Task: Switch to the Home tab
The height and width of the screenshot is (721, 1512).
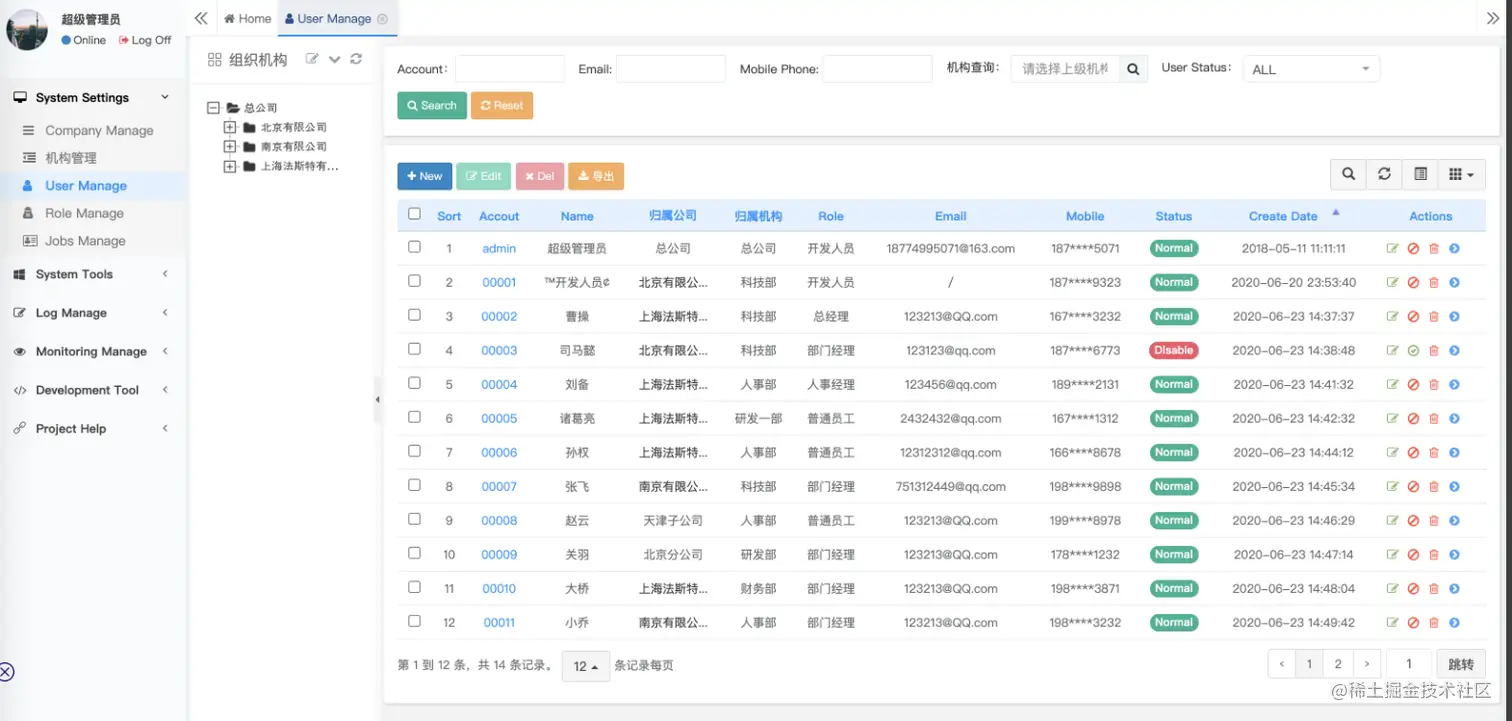Action: (248, 19)
